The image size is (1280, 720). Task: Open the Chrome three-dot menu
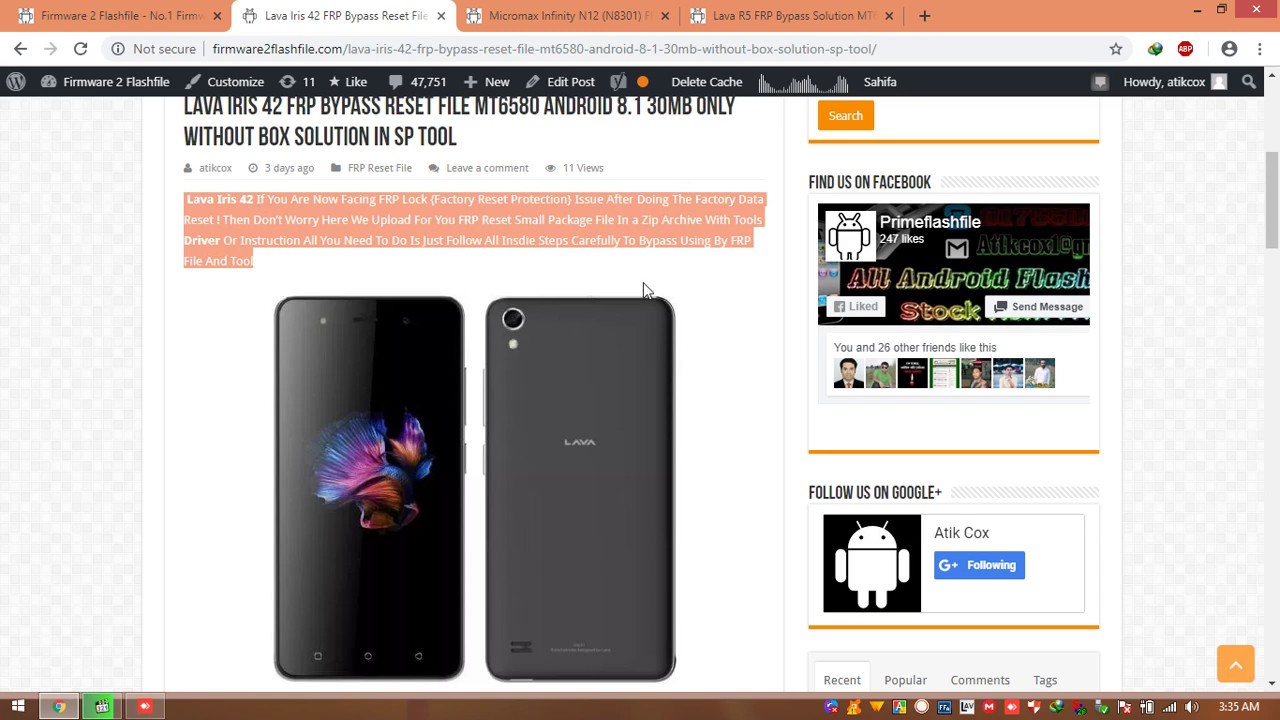pyautogui.click(x=1258, y=48)
